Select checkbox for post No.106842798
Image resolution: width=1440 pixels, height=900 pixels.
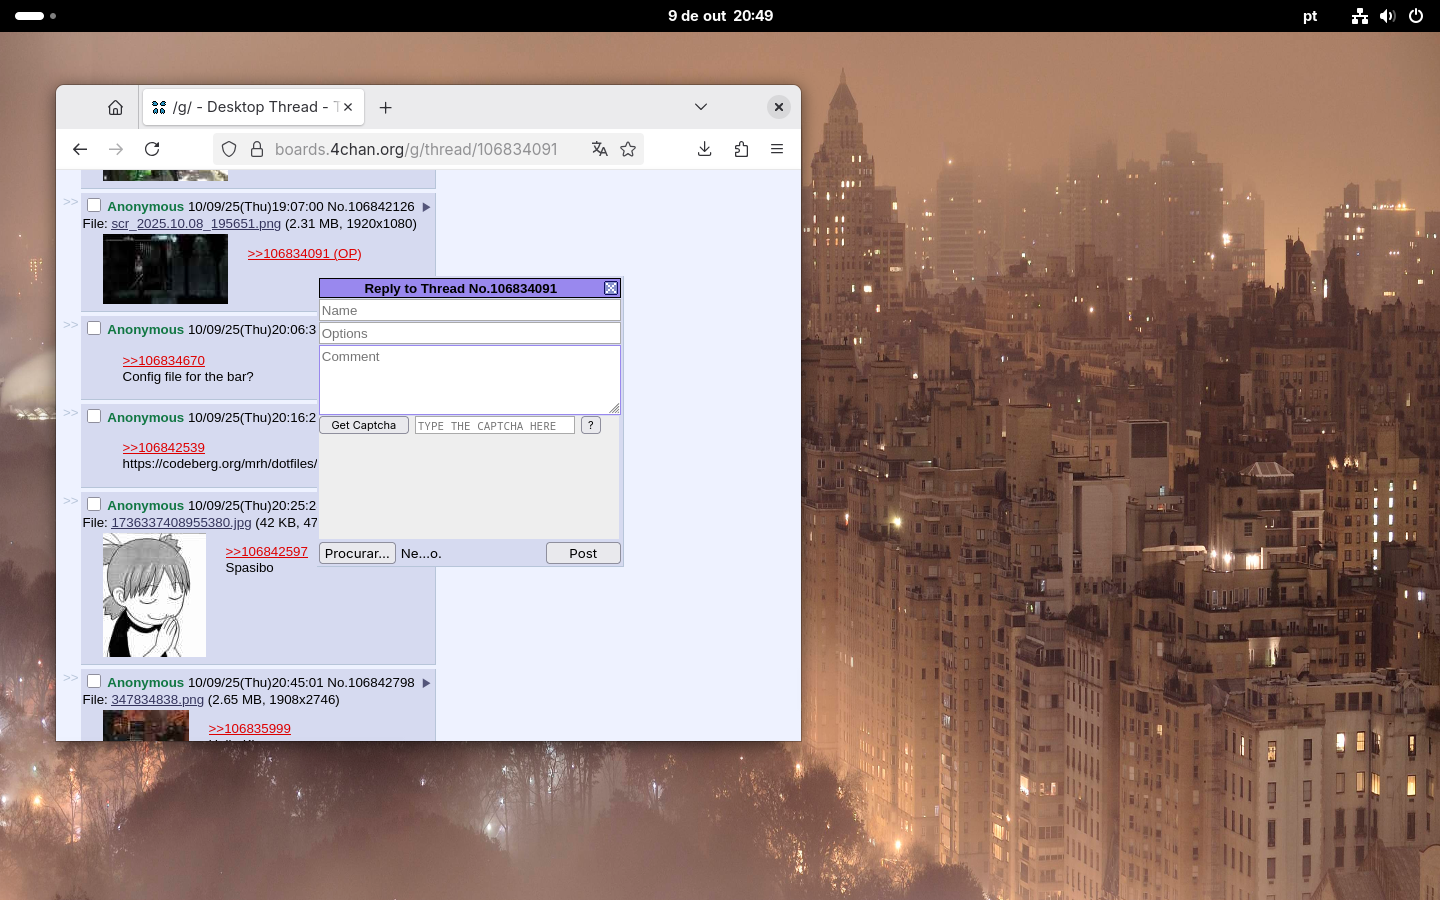click(x=94, y=681)
